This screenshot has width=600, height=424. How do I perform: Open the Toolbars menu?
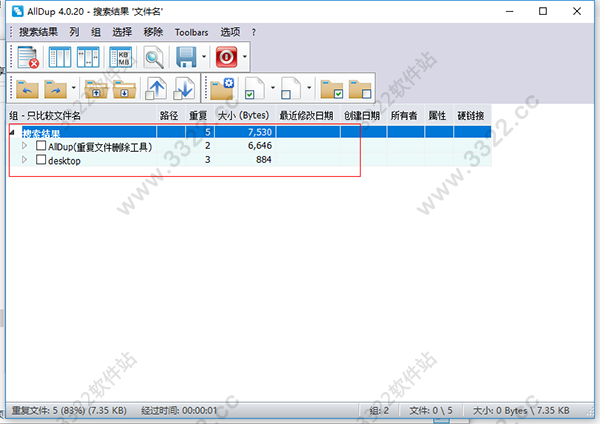pos(191,32)
